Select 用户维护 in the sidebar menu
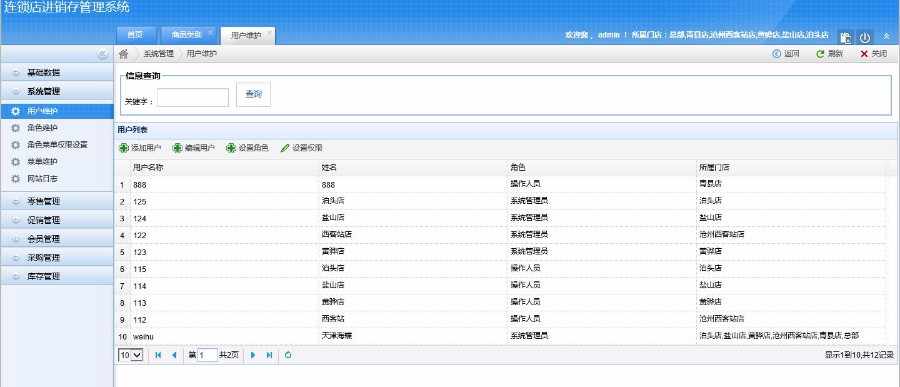Image resolution: width=900 pixels, height=387 pixels. [x=57, y=111]
